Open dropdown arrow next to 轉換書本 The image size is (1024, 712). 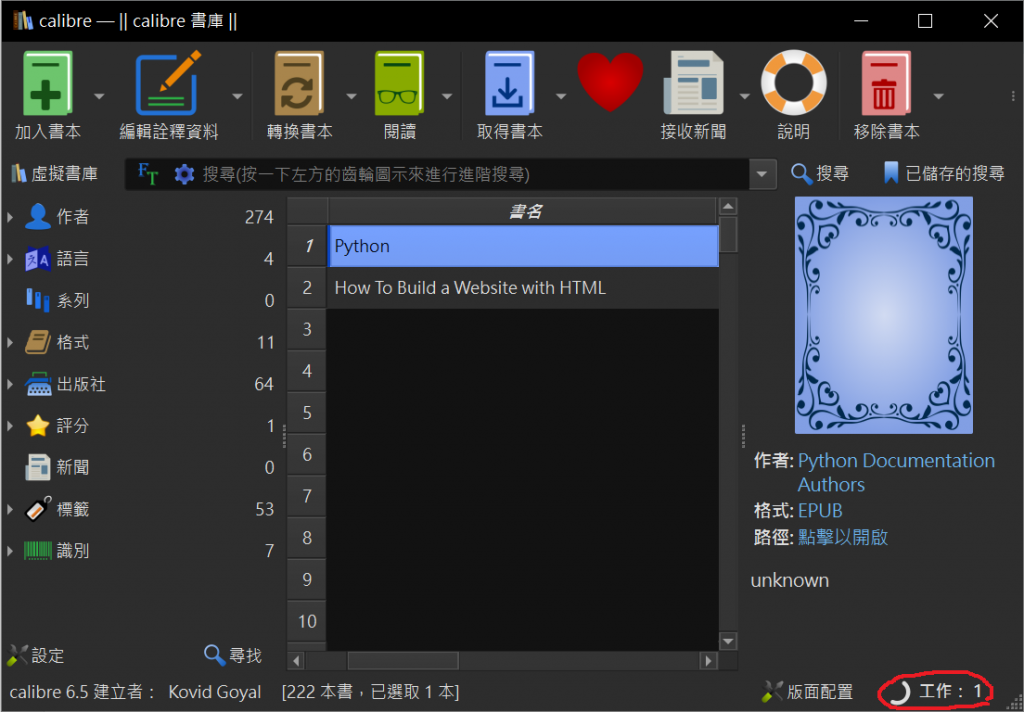pos(351,97)
